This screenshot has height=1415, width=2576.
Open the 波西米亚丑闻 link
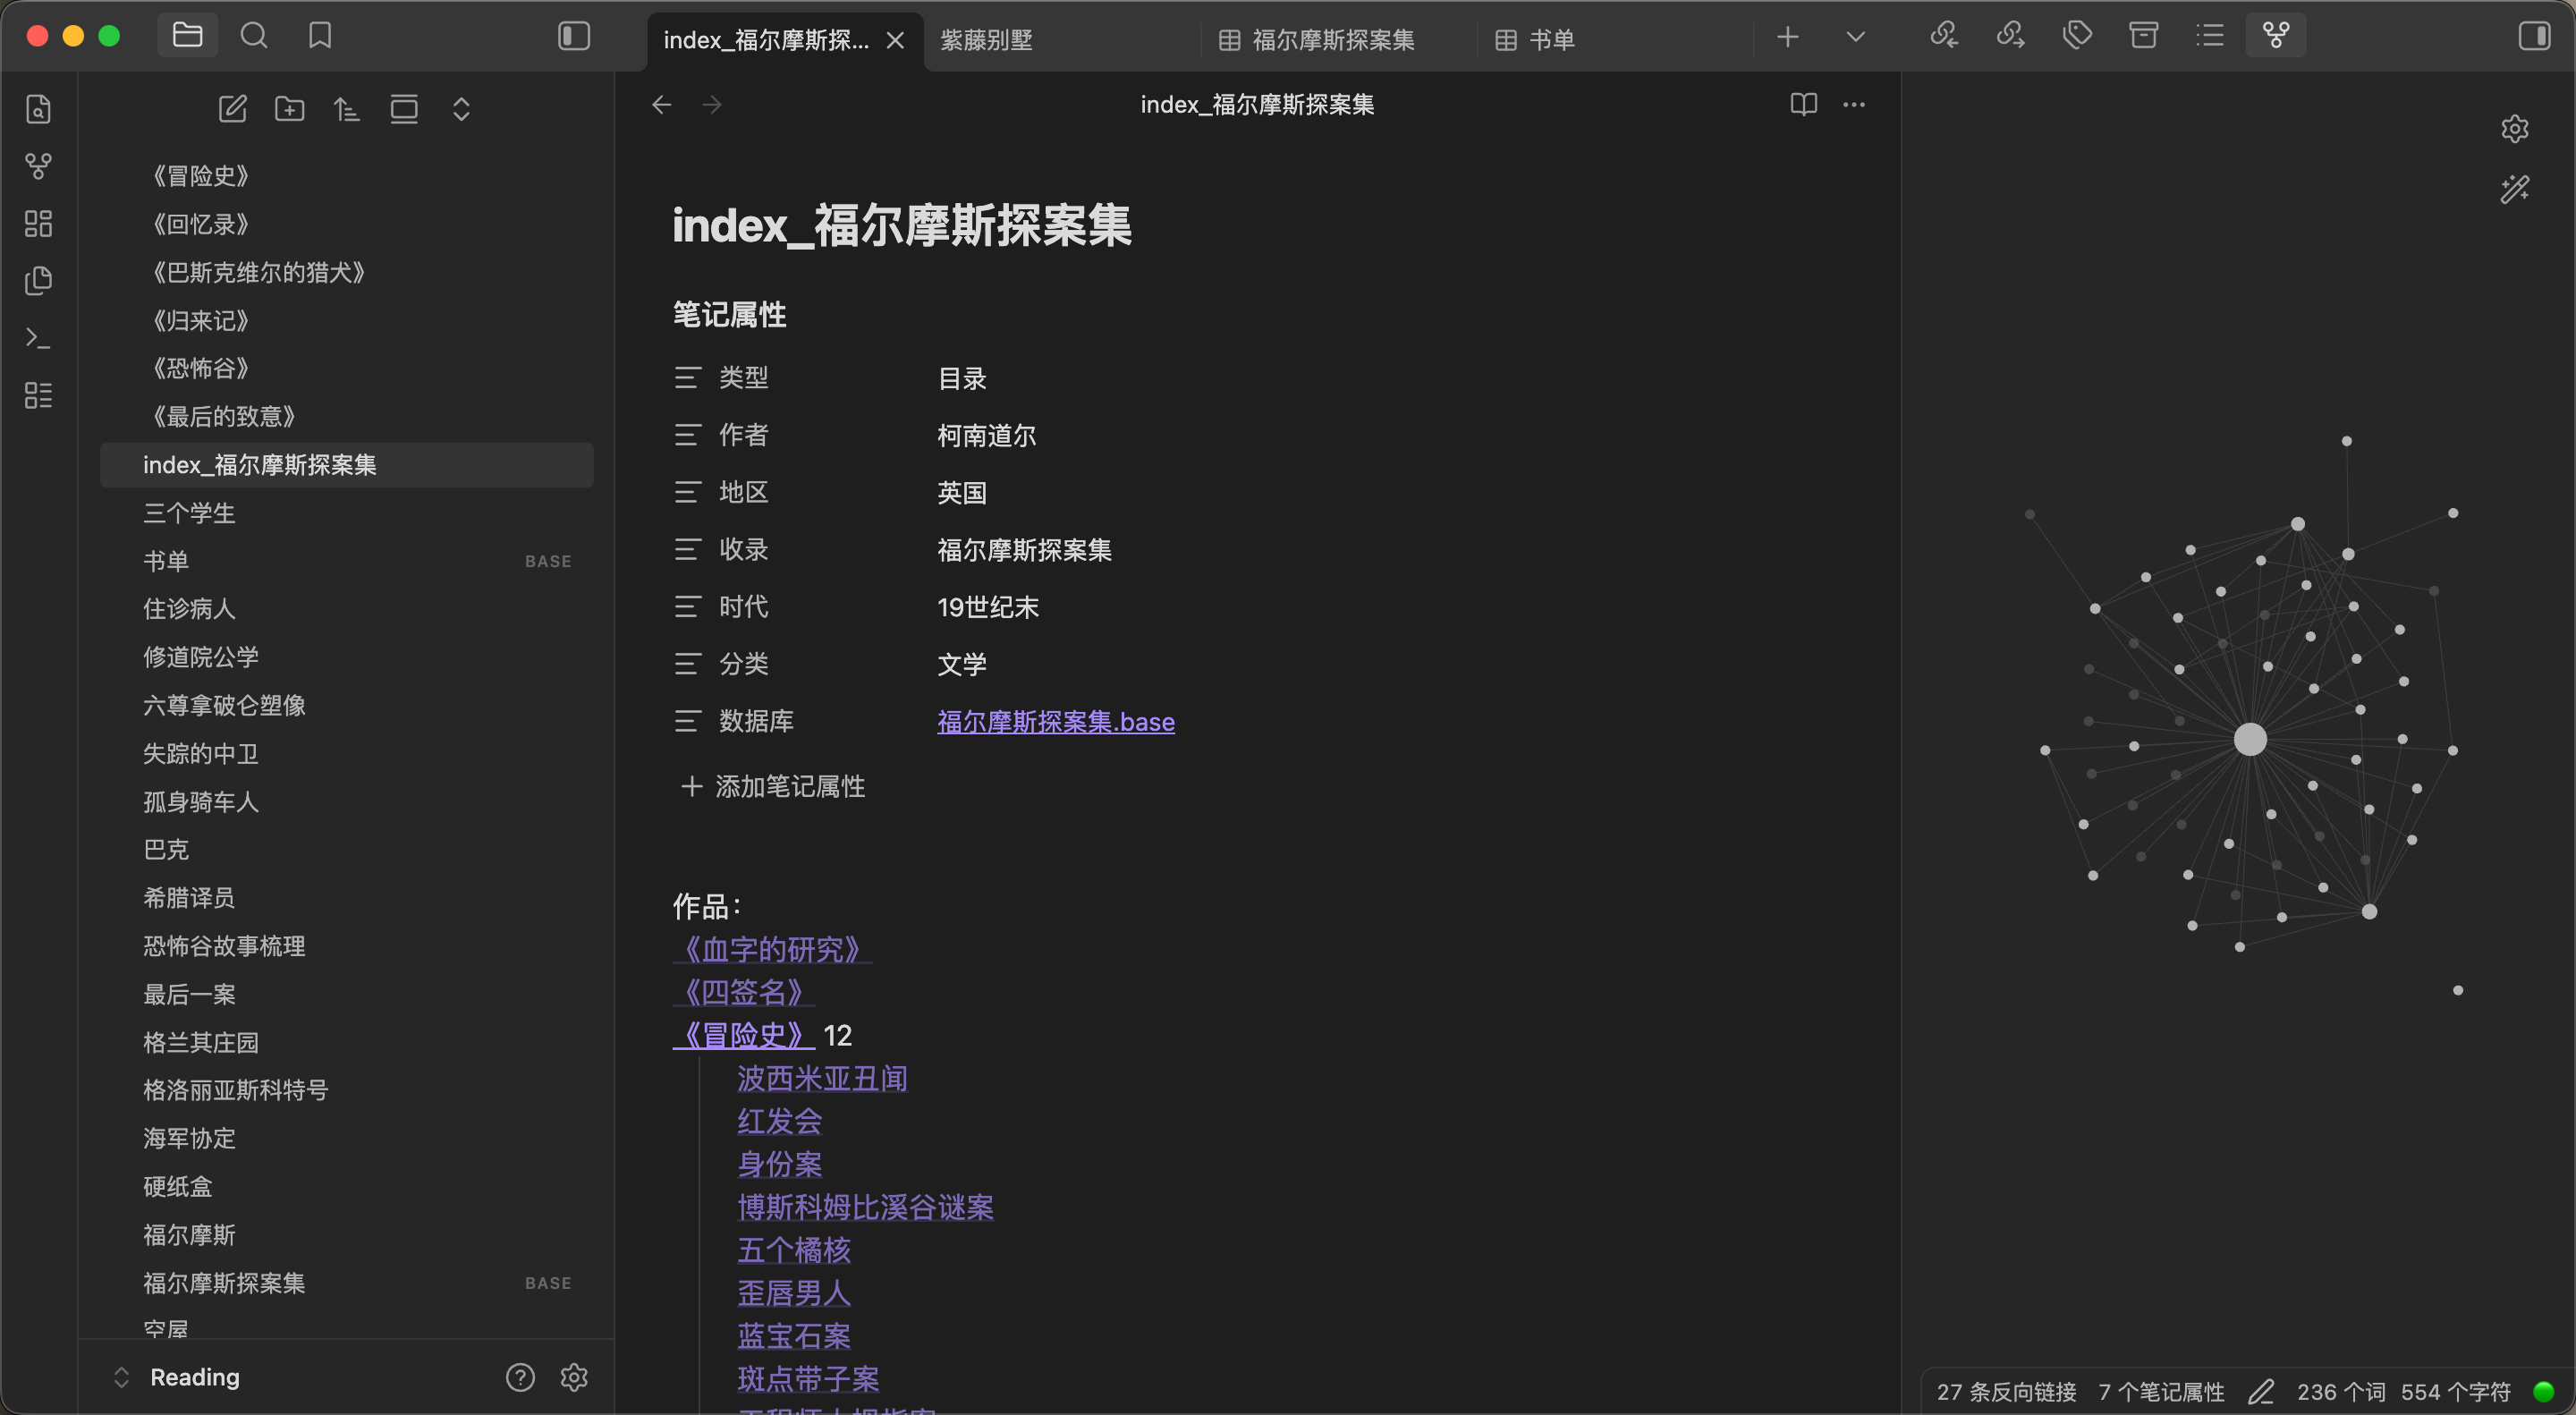[822, 1078]
